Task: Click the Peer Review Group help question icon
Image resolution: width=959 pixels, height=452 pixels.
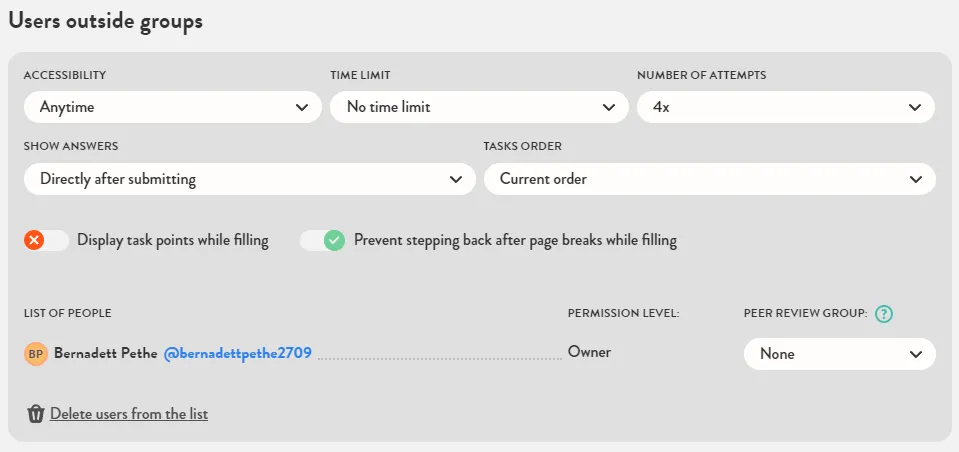Action: [x=883, y=314]
